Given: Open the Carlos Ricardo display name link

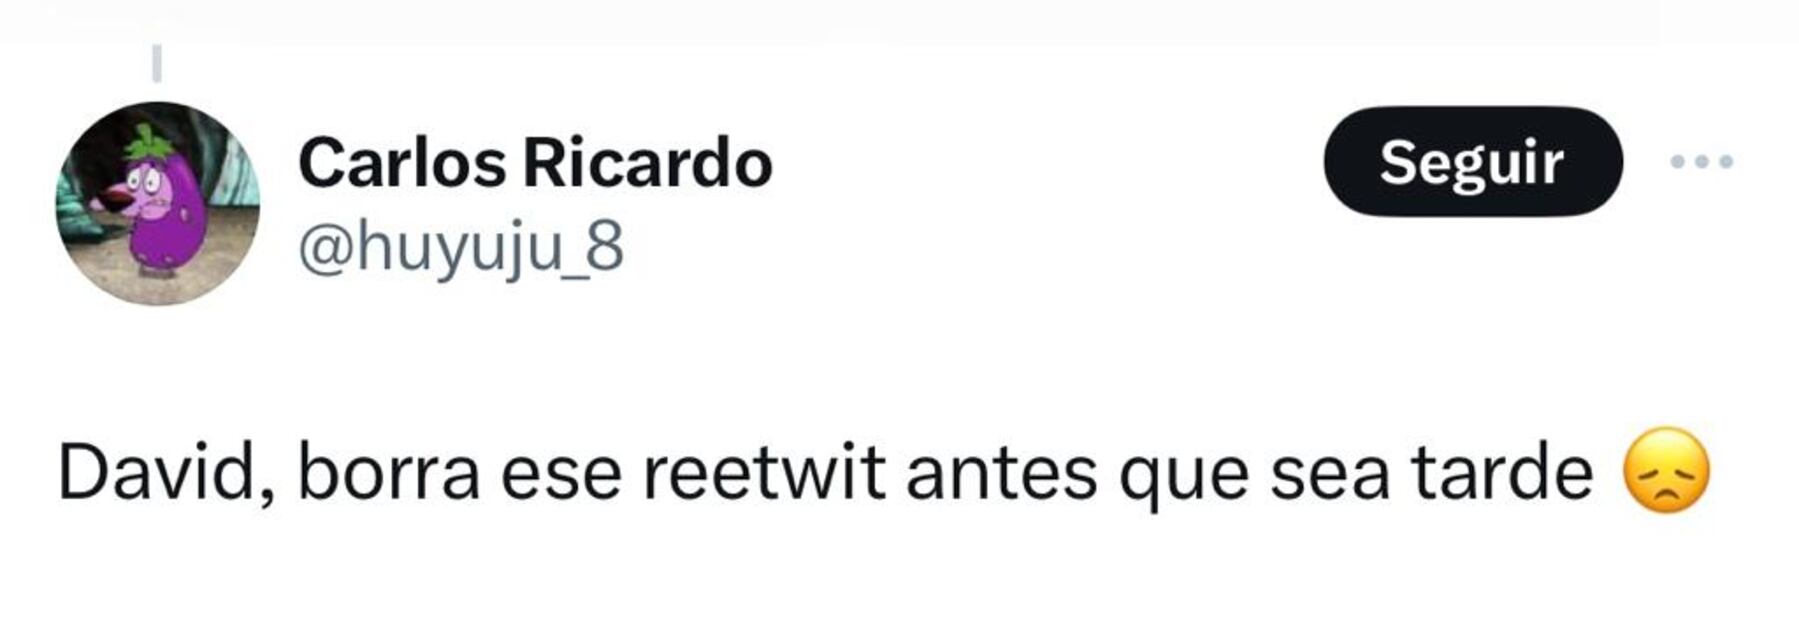Looking at the screenshot, I should pyautogui.click(x=535, y=163).
